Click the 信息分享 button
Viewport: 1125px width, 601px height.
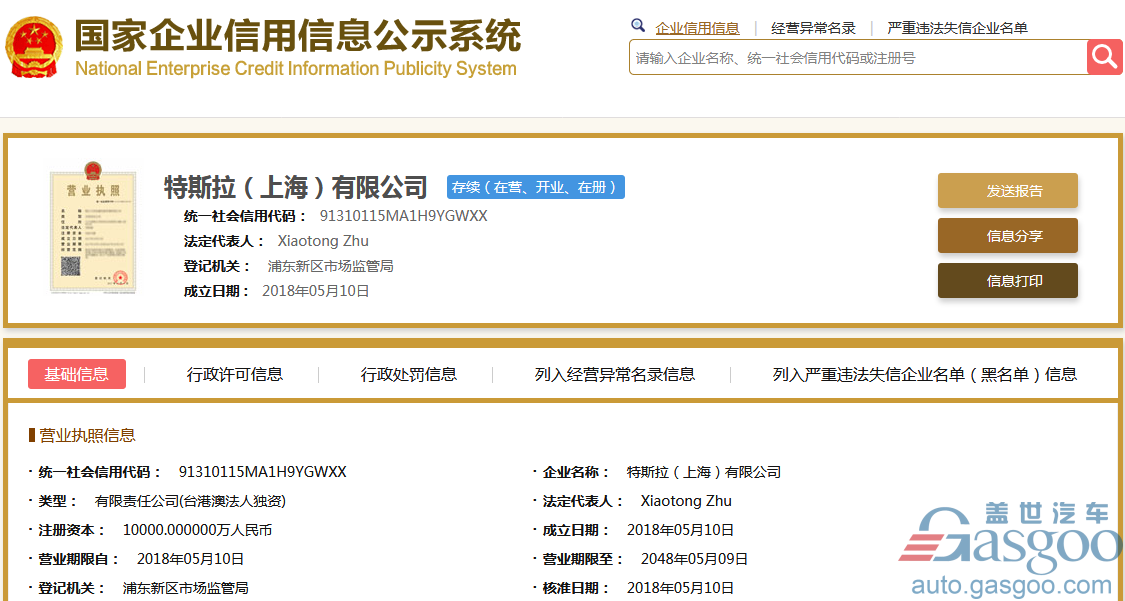pos(1007,236)
